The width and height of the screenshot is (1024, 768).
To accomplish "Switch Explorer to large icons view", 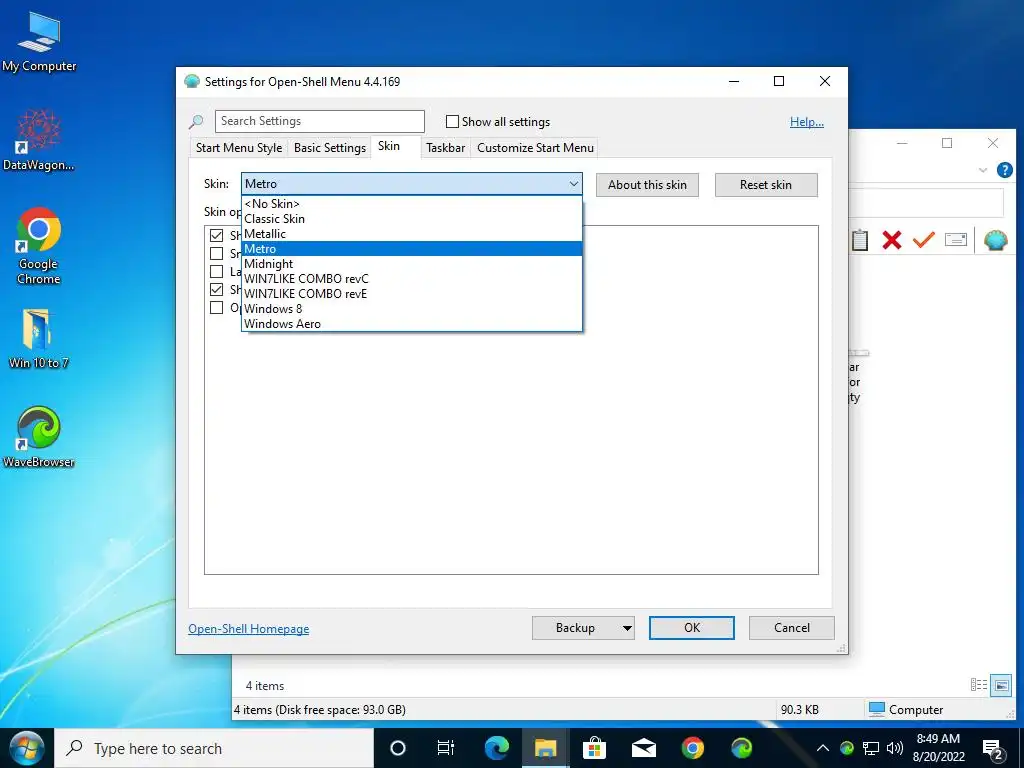I will click(1000, 684).
